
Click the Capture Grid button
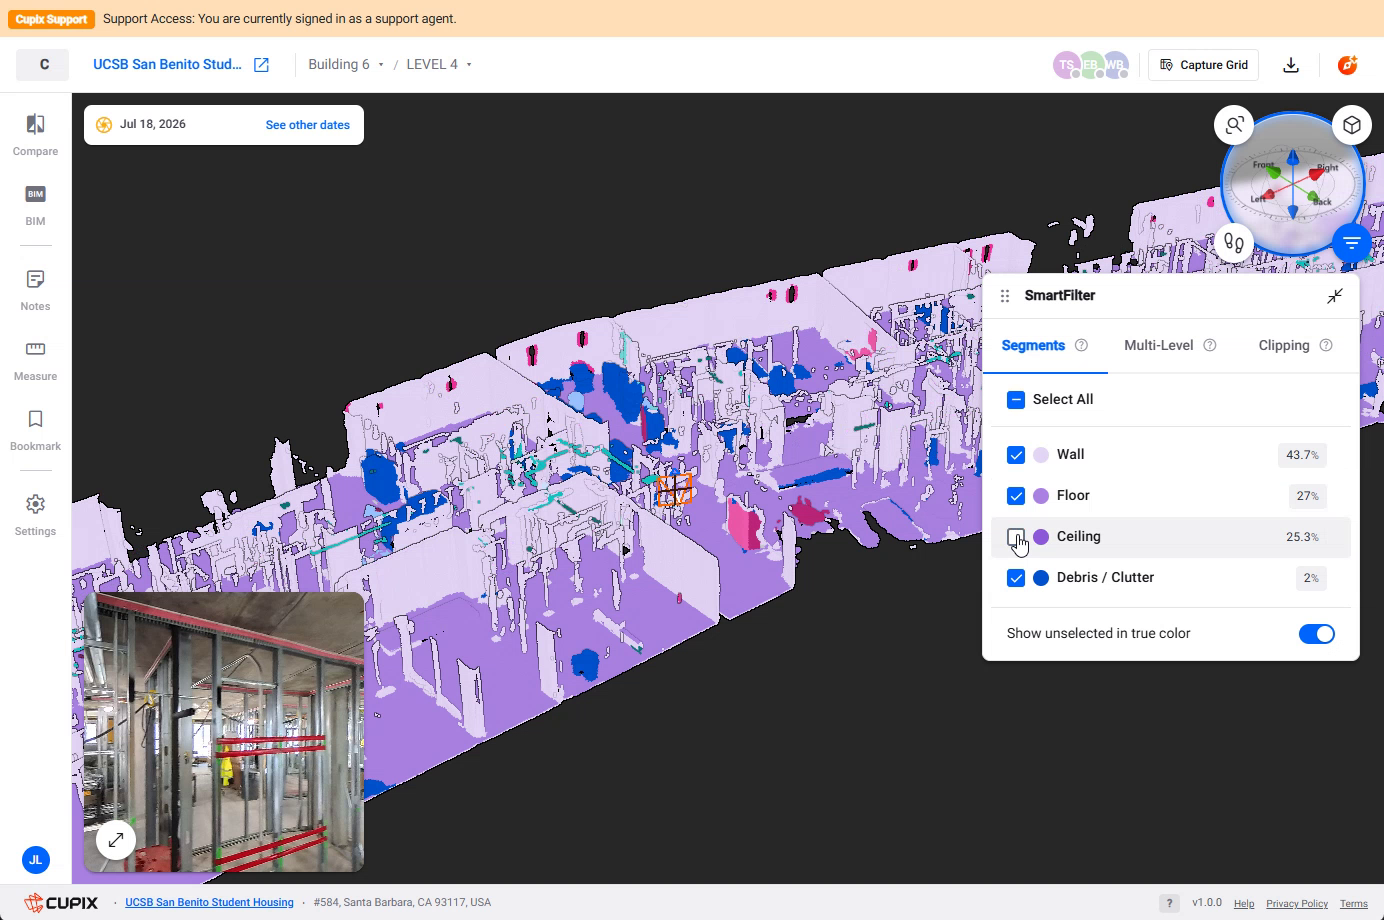pos(1203,65)
